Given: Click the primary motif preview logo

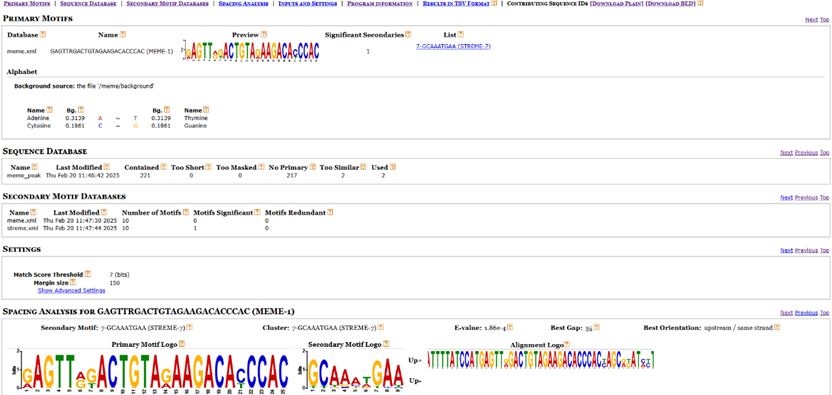Looking at the screenshot, I should [251, 50].
